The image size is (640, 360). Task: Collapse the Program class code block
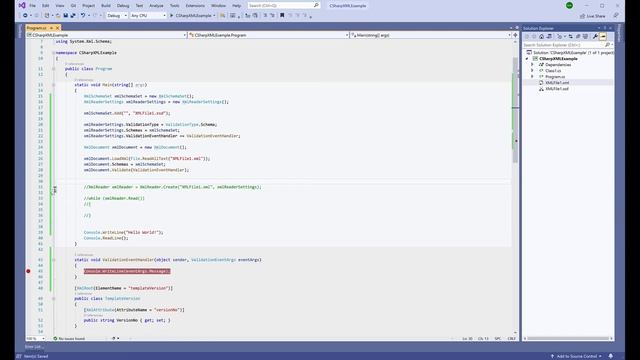click(53, 69)
